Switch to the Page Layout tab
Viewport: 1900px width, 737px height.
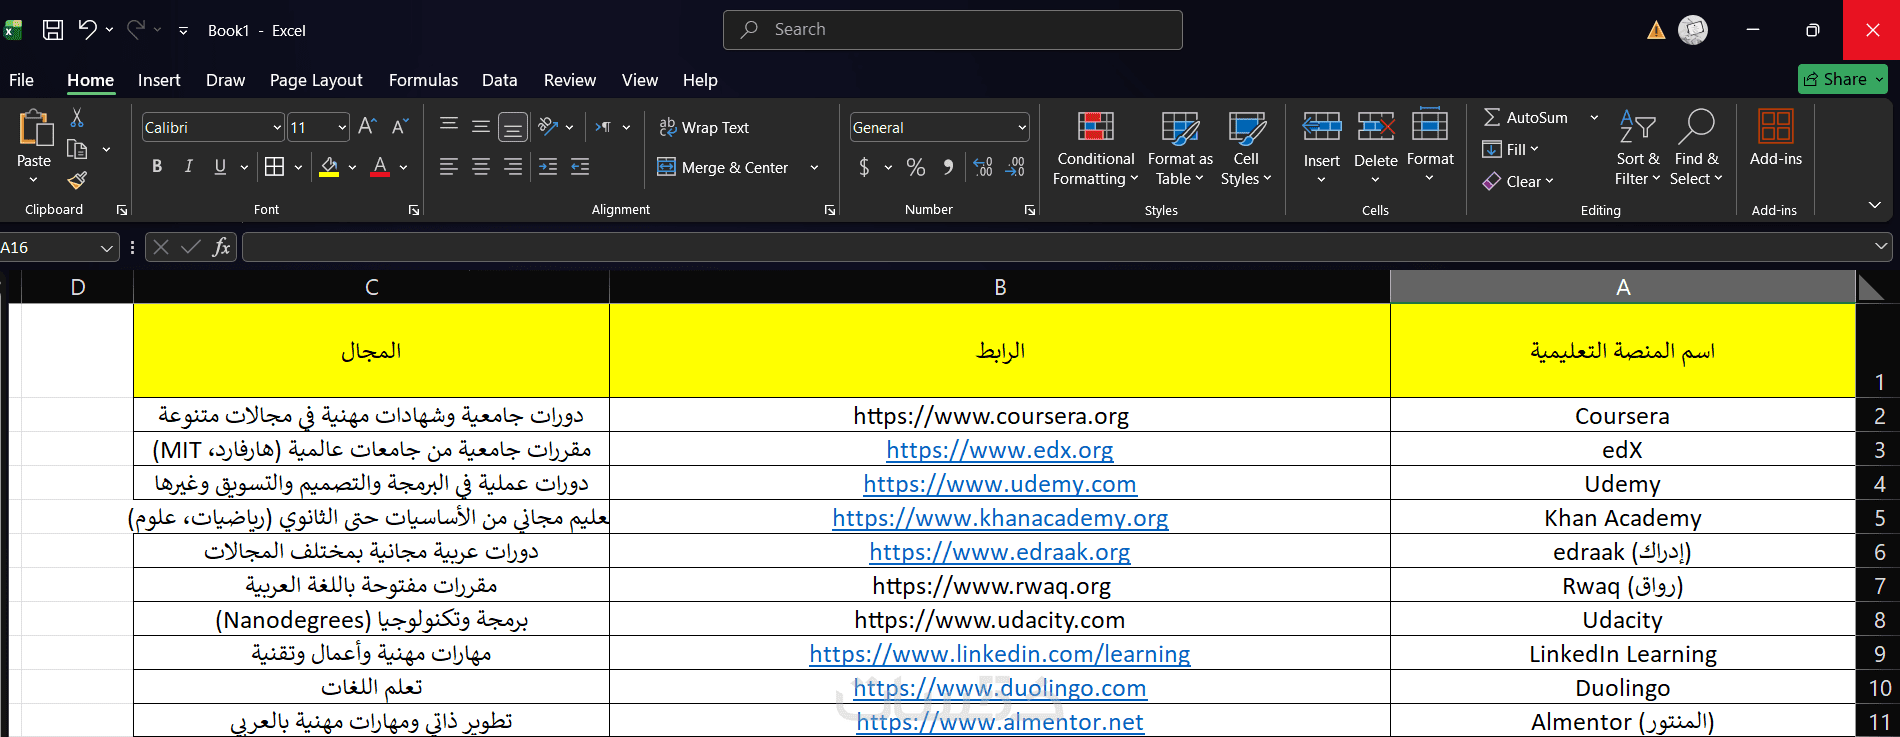(316, 80)
